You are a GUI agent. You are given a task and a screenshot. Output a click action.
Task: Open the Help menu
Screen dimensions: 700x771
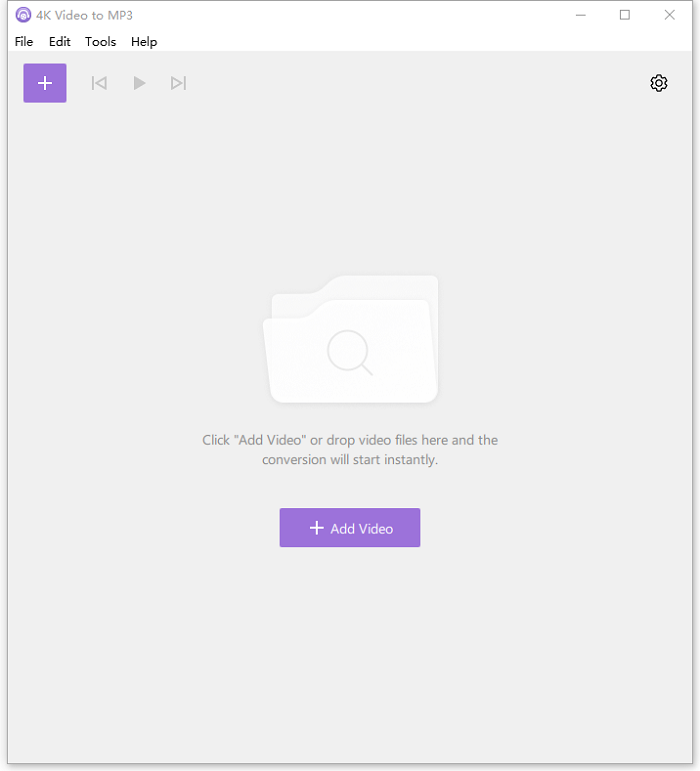(144, 42)
